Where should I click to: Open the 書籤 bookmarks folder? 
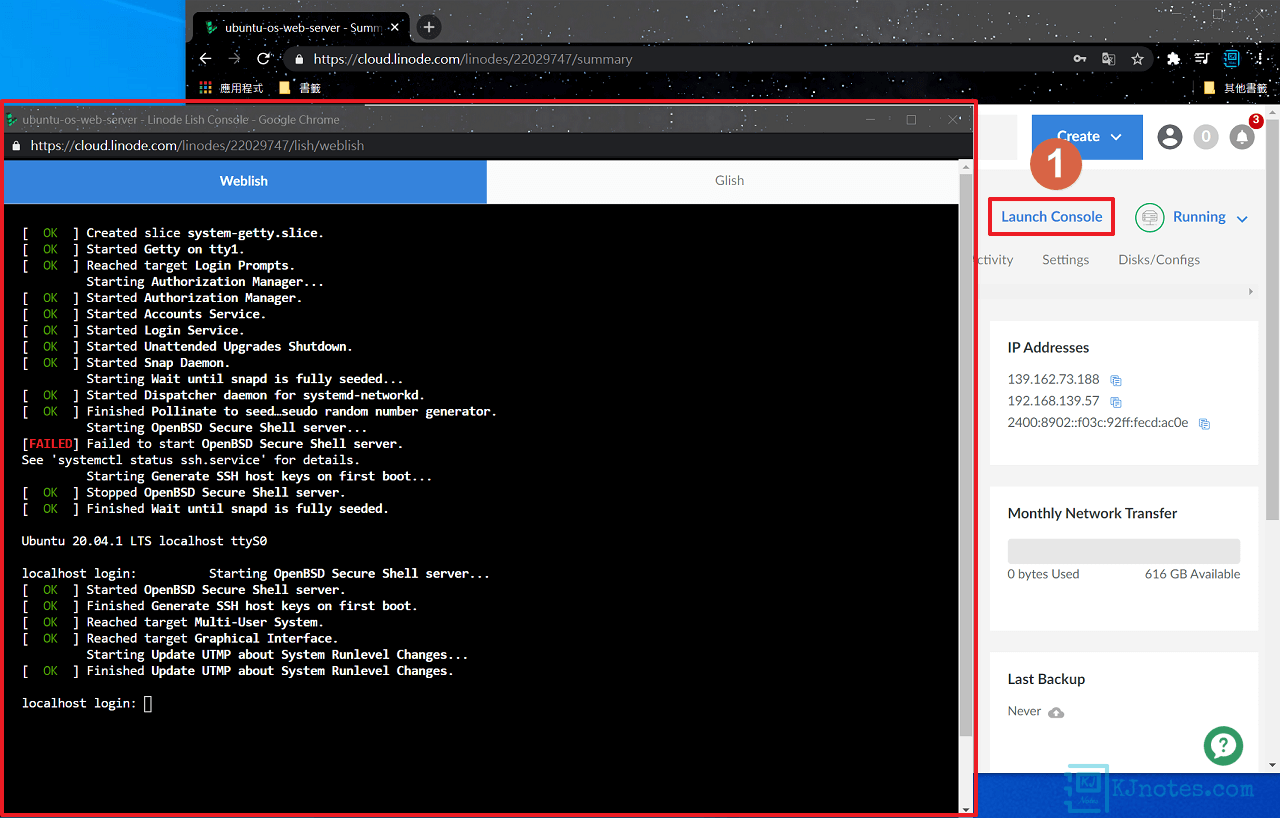click(x=300, y=88)
